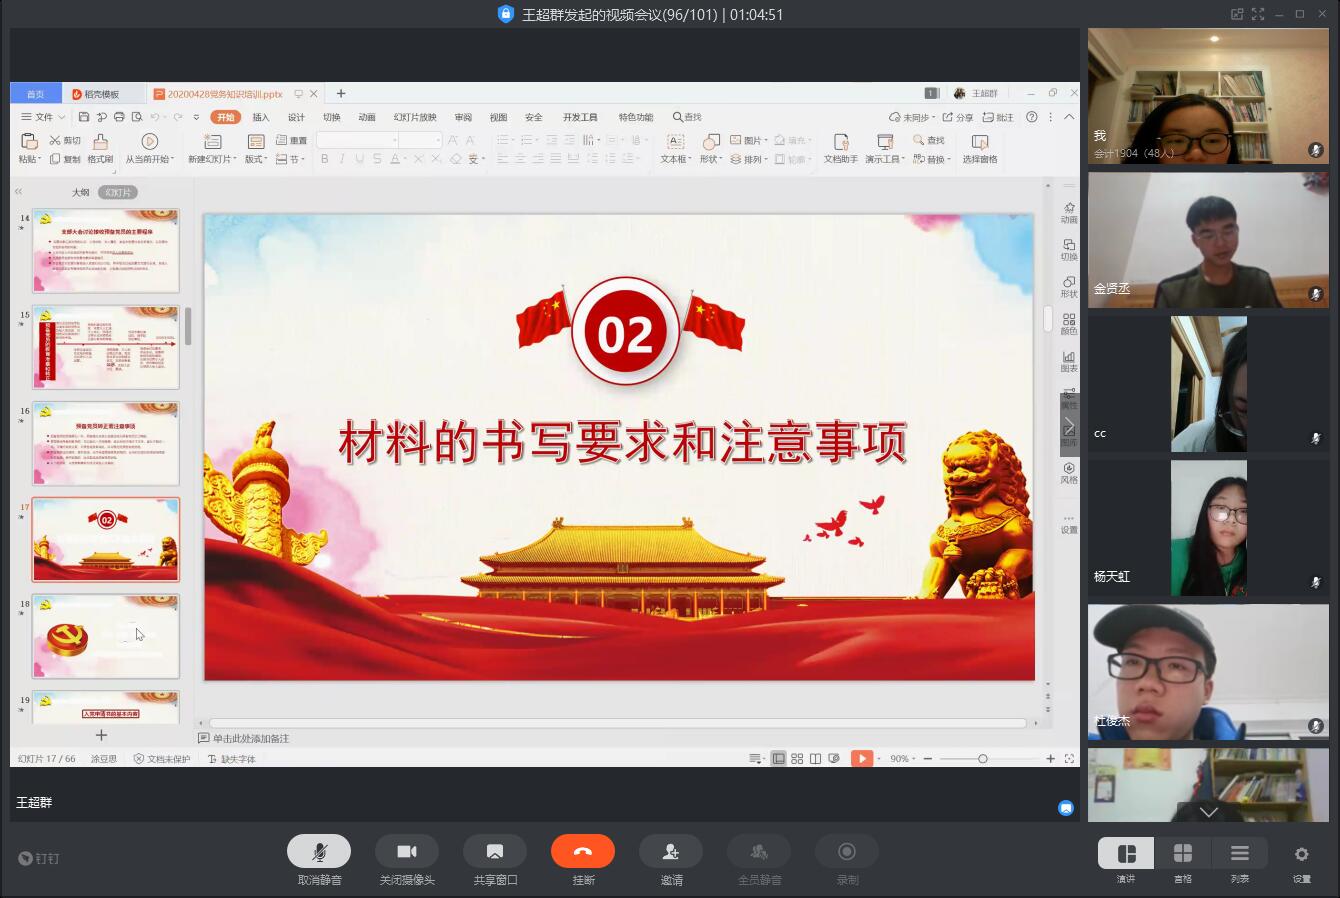
Task: Select the 演讲 speaker view mode
Action: (1126, 853)
